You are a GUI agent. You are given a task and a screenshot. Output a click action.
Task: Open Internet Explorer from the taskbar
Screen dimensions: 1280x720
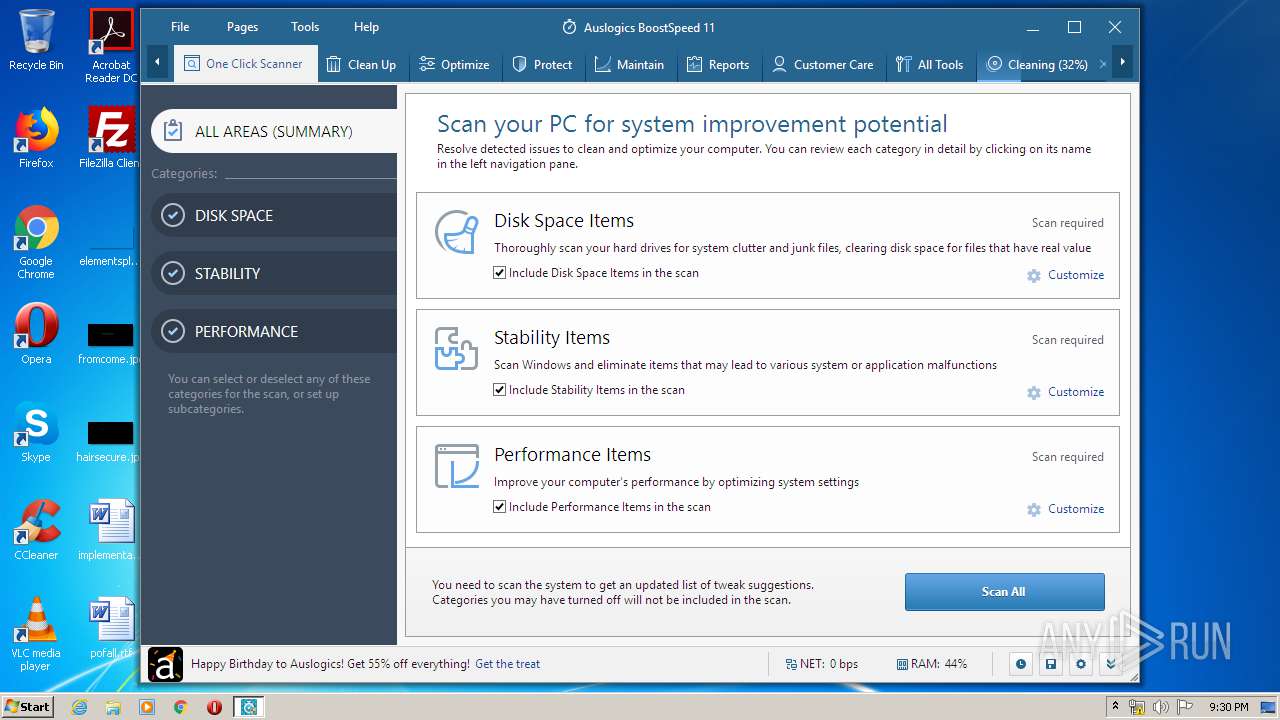[80, 707]
